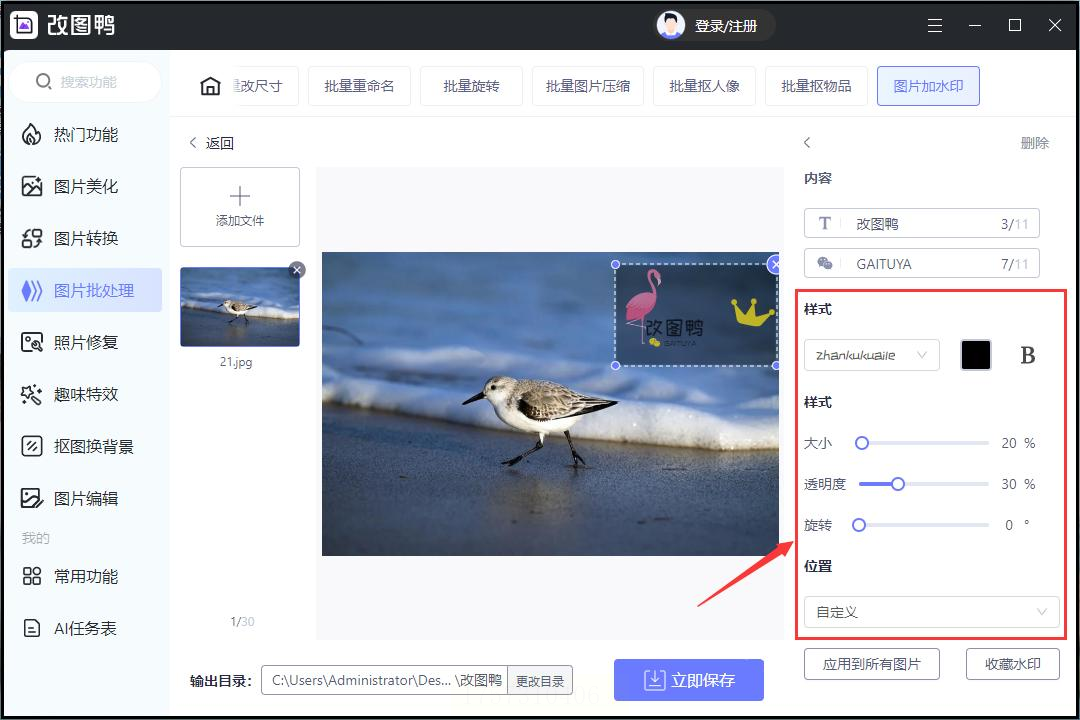Click the 透明度 opacity slider handle

click(x=897, y=484)
